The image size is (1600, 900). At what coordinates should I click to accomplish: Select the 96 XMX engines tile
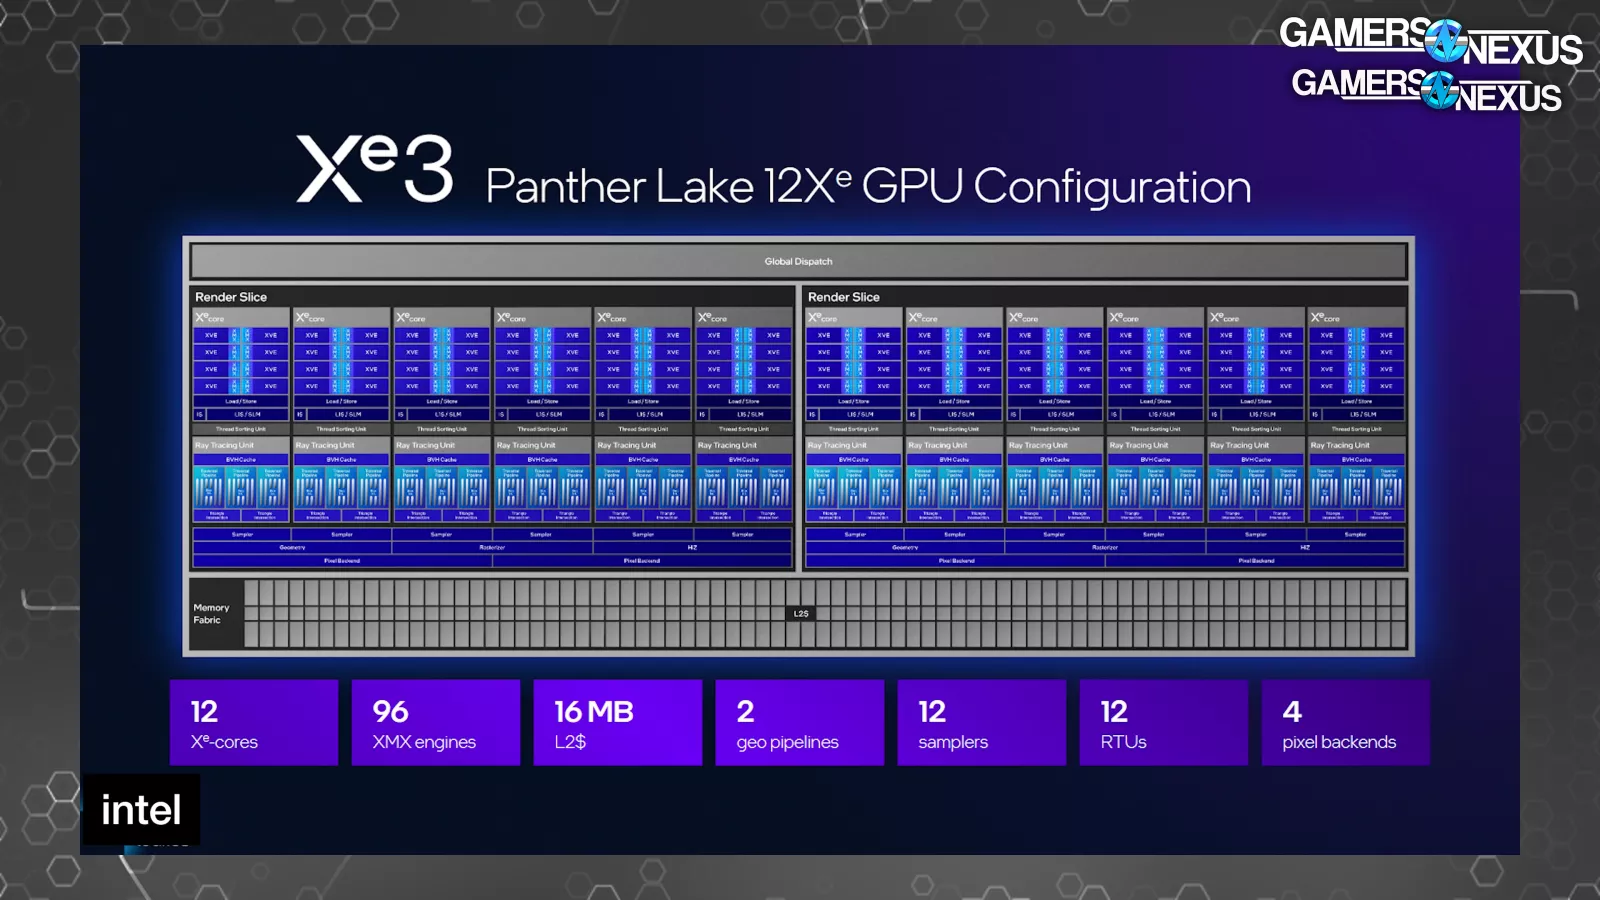tap(436, 723)
